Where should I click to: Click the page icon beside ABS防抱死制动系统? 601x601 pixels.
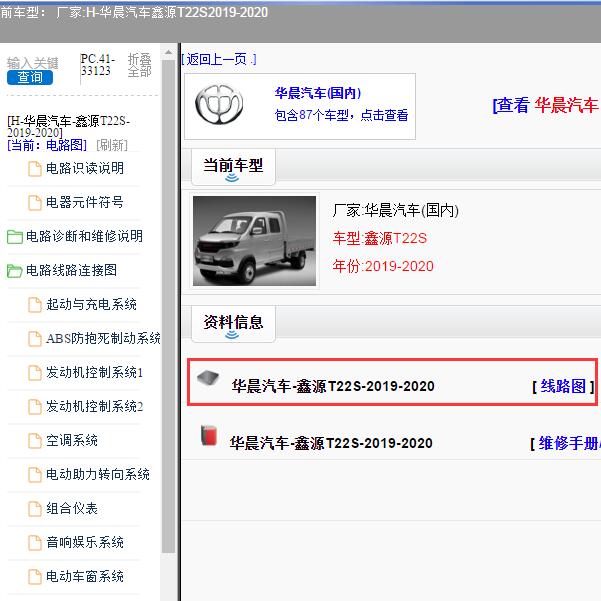click(35, 339)
